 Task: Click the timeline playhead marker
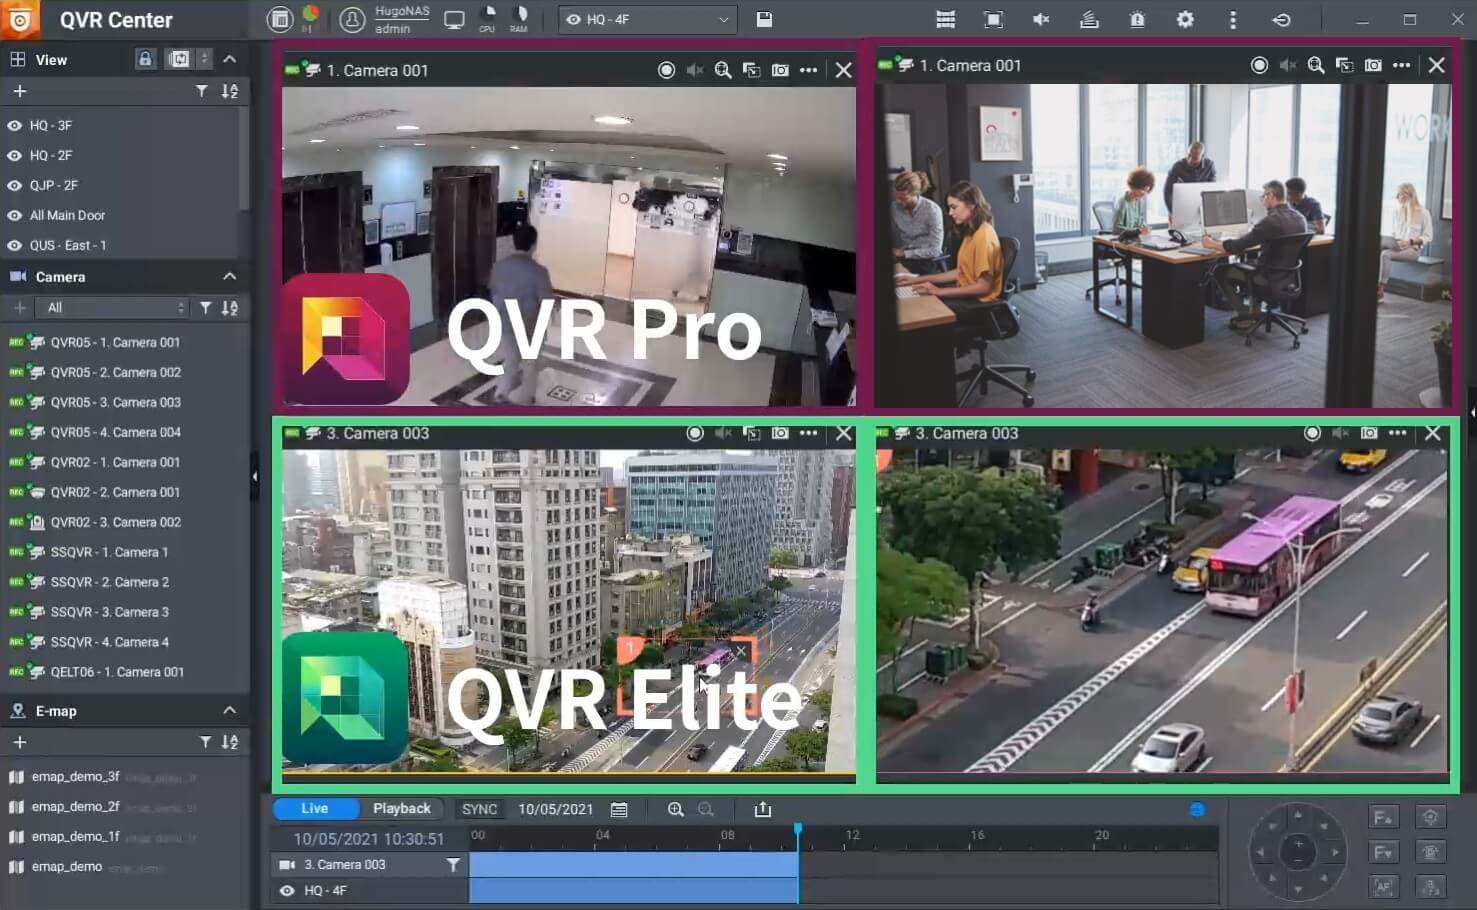coord(798,830)
